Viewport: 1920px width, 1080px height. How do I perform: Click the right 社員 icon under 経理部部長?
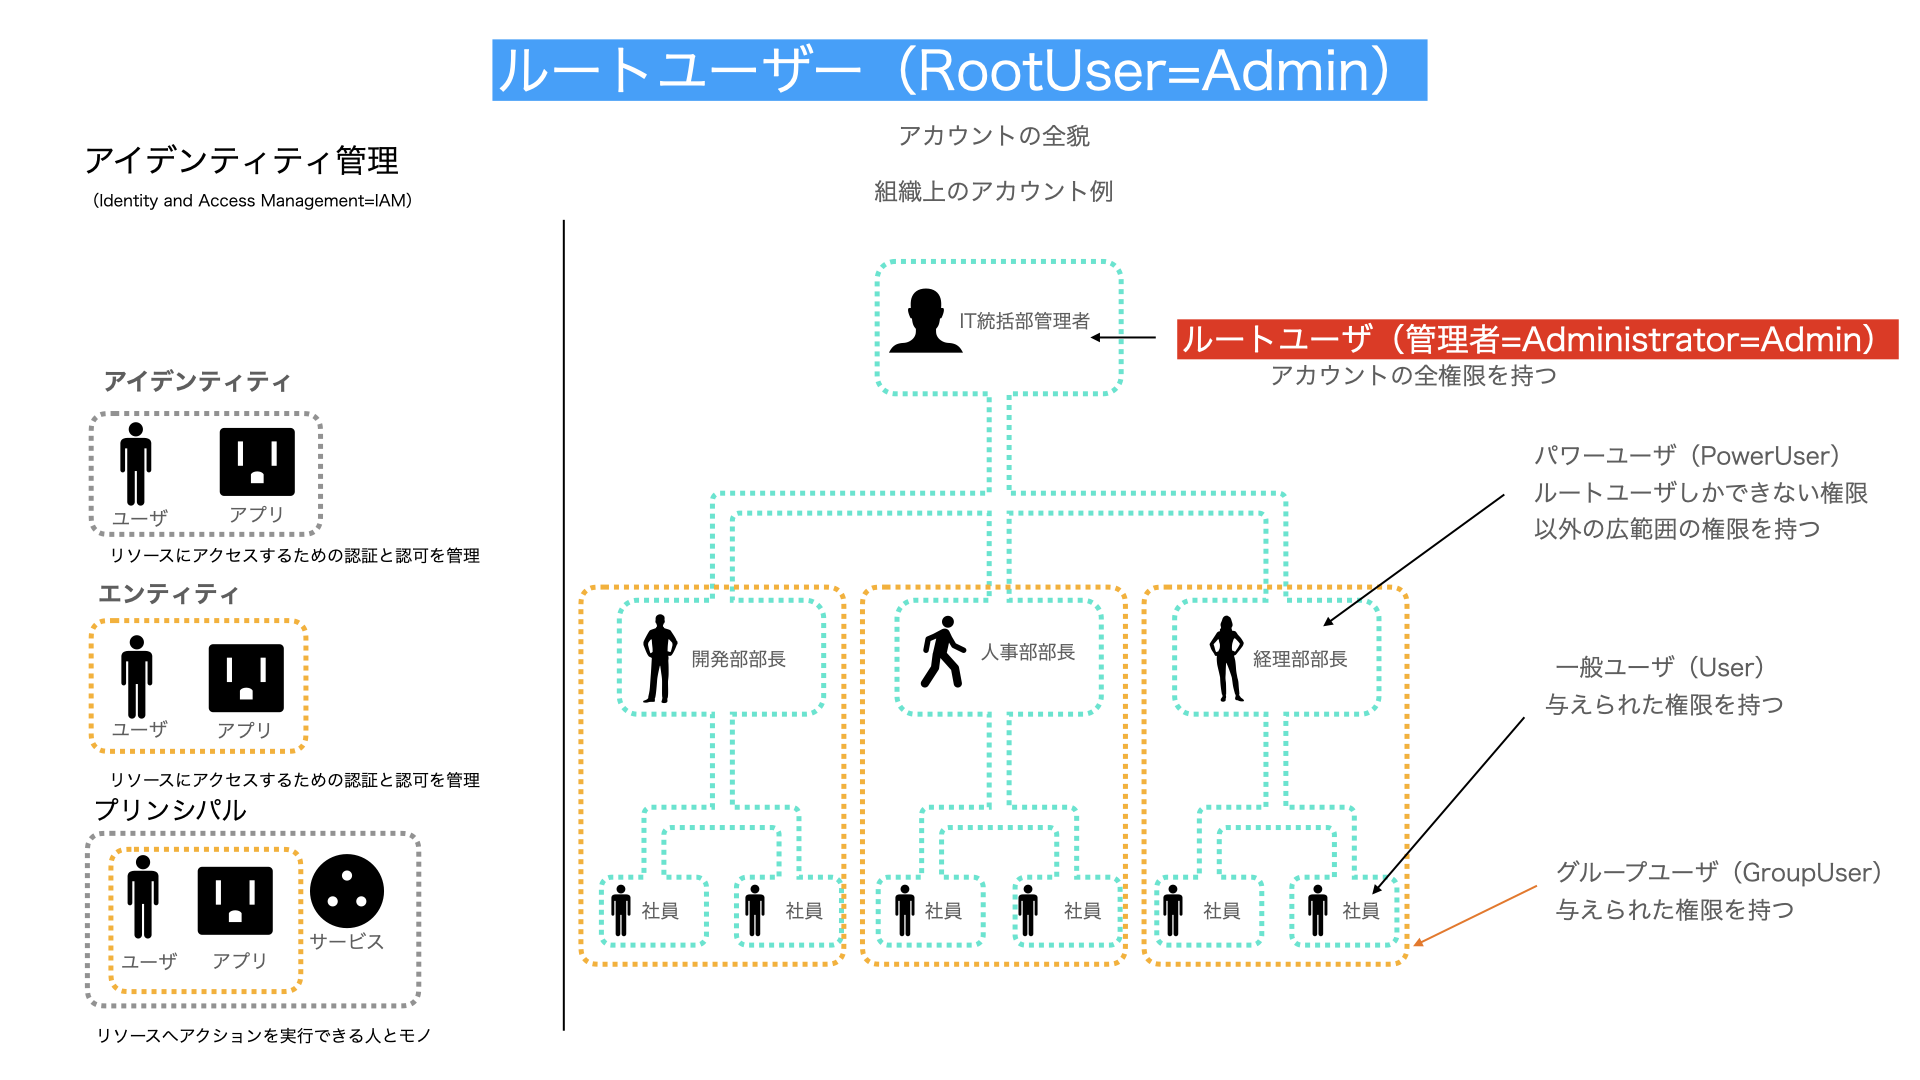click(x=1318, y=910)
